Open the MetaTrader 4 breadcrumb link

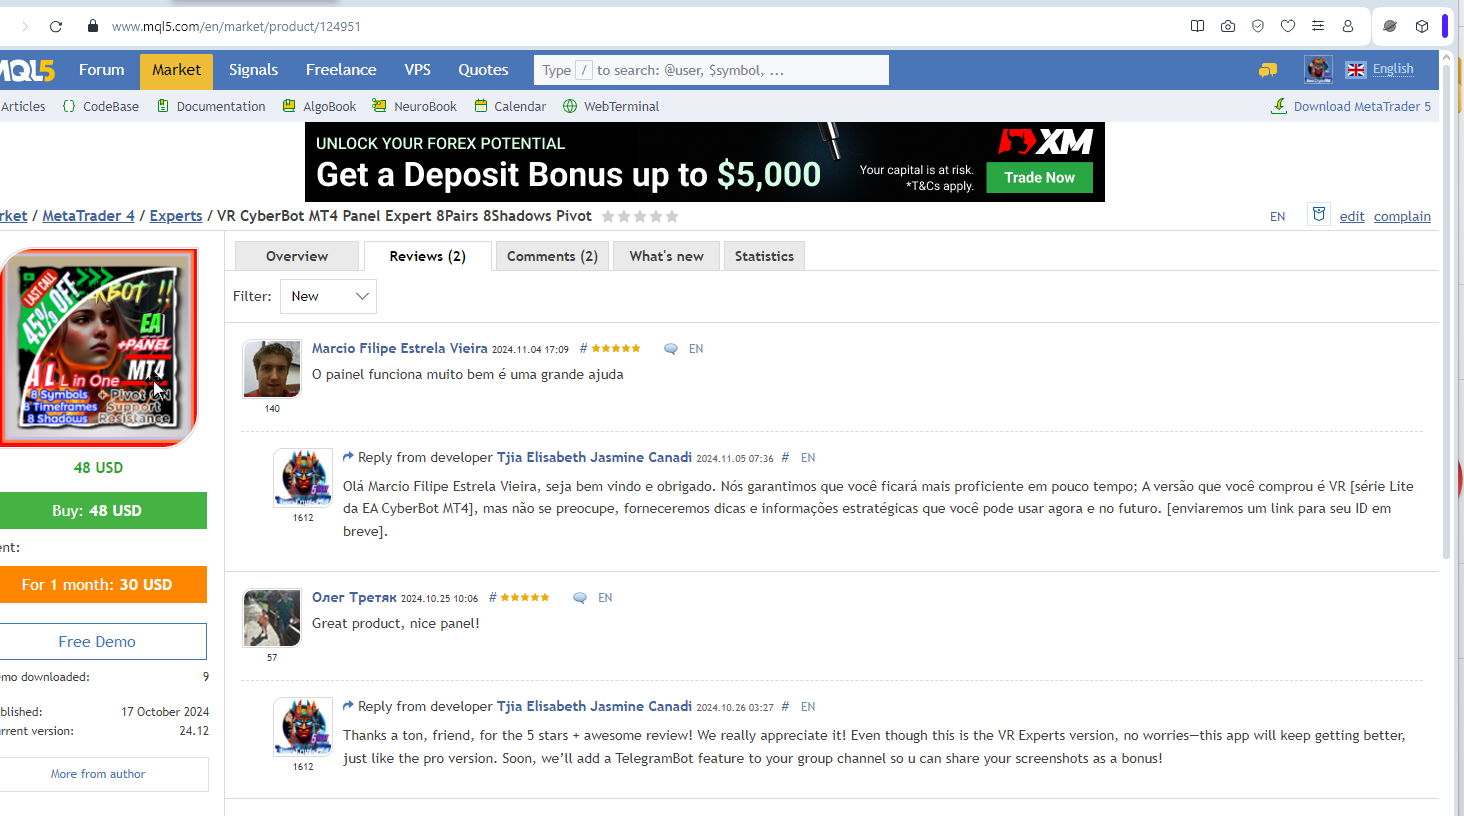pos(88,216)
